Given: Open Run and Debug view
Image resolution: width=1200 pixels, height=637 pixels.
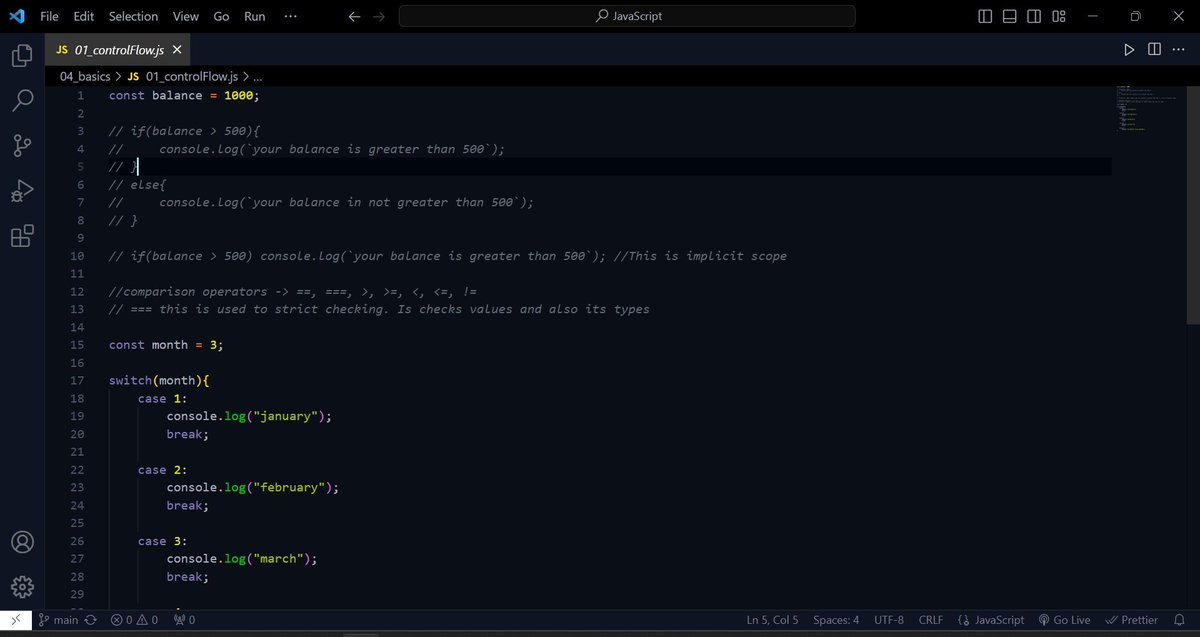Looking at the screenshot, I should (x=22, y=191).
